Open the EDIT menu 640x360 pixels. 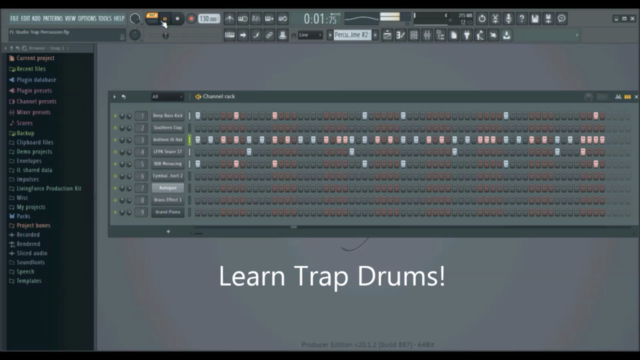pyautogui.click(x=25, y=18)
